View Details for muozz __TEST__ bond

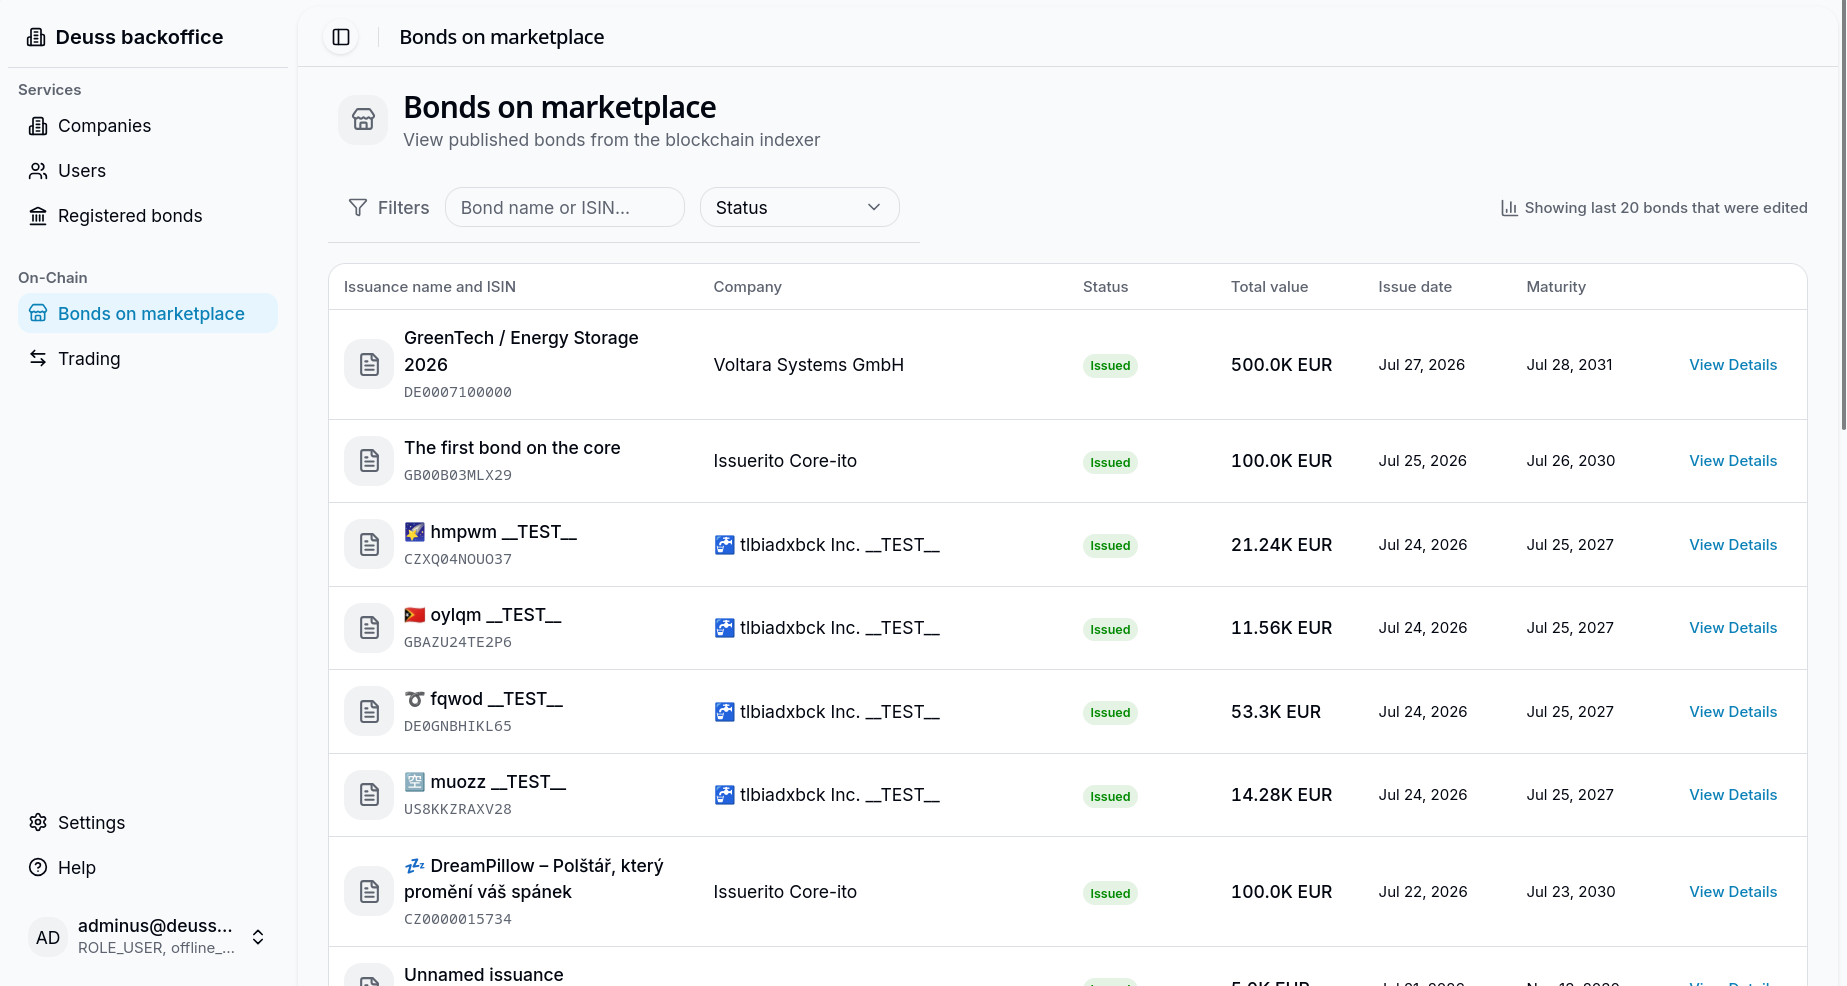click(1733, 795)
